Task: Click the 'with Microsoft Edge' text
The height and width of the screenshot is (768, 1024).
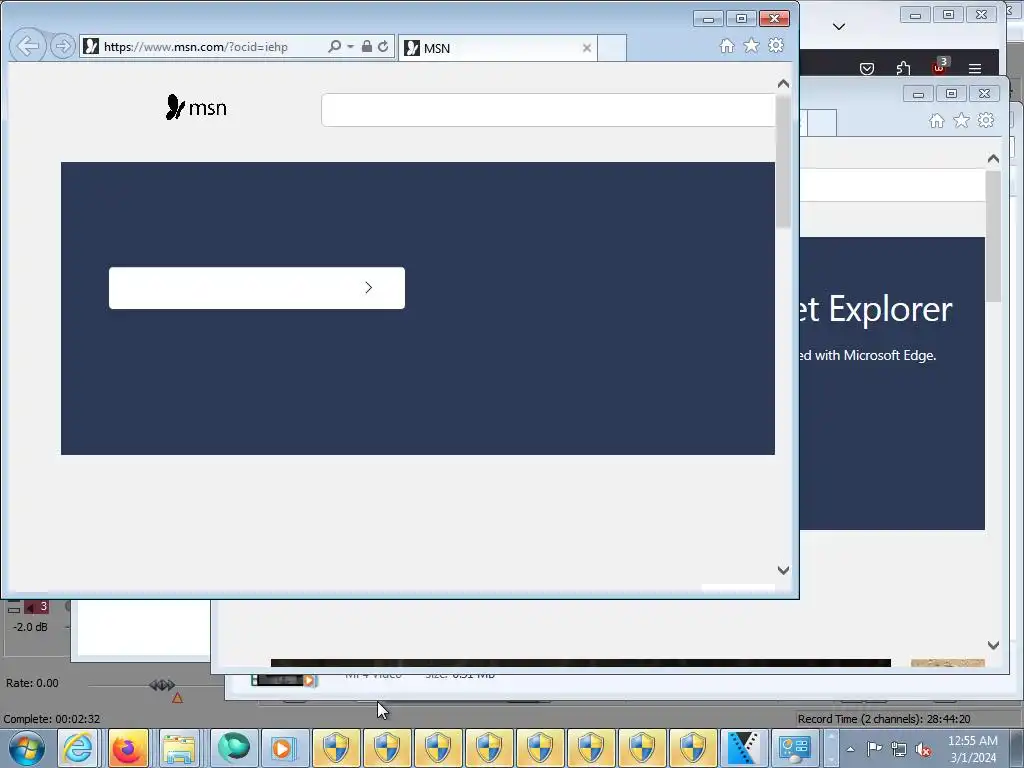Action: pyautogui.click(x=875, y=356)
